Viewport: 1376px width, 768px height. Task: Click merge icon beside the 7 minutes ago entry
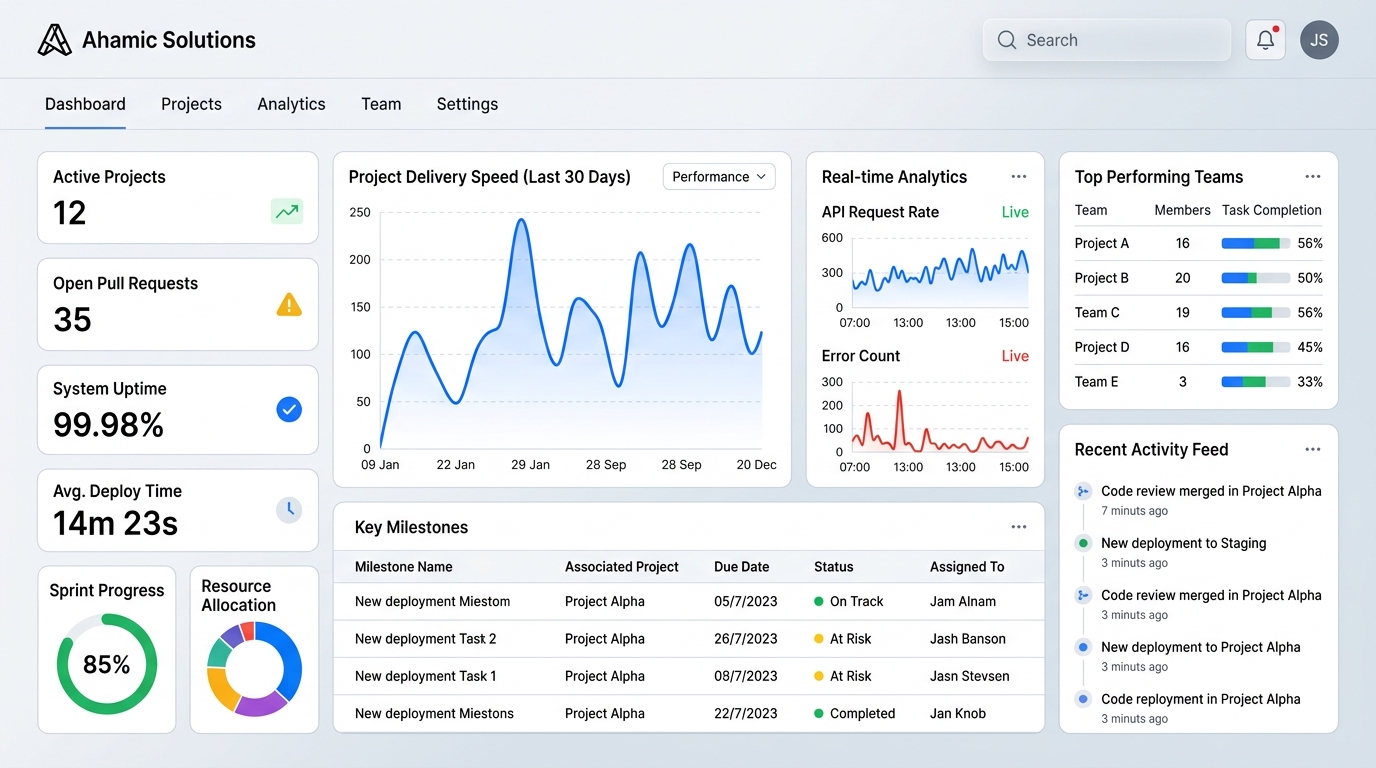click(1082, 491)
